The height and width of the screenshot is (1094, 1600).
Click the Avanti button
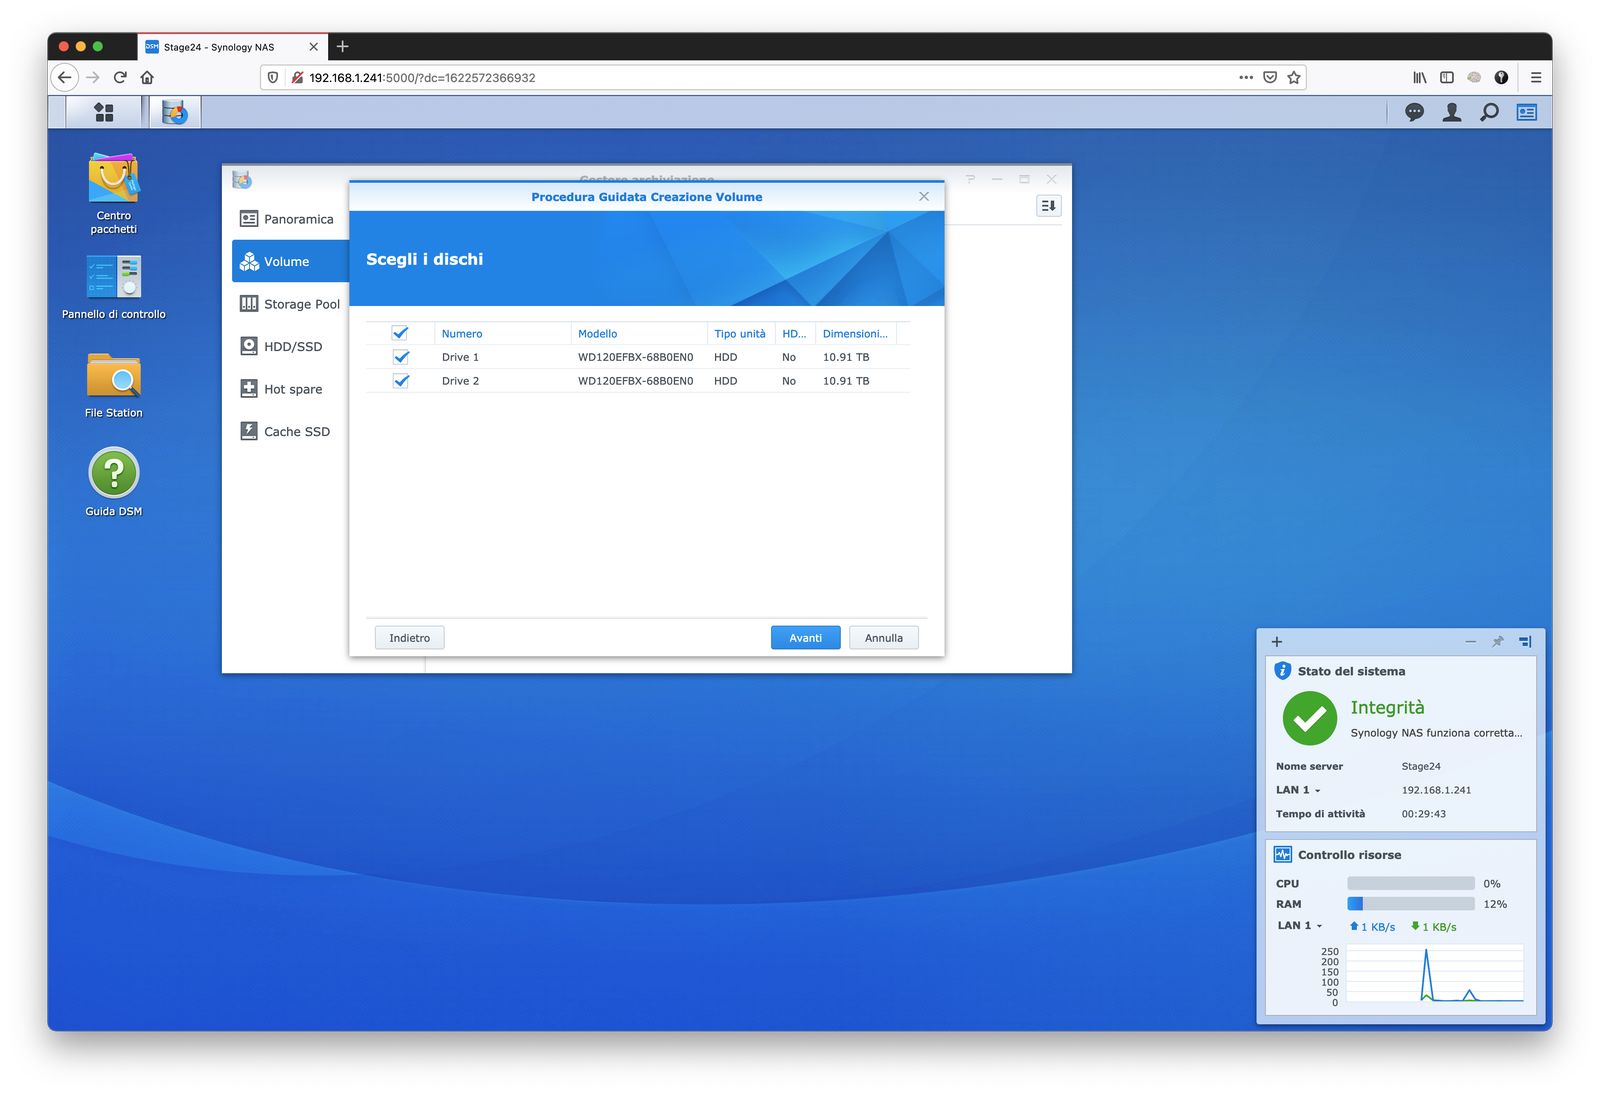806,638
